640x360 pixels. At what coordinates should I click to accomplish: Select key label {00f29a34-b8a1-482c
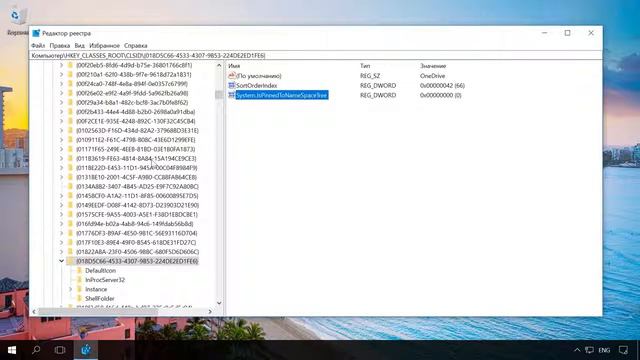132,102
